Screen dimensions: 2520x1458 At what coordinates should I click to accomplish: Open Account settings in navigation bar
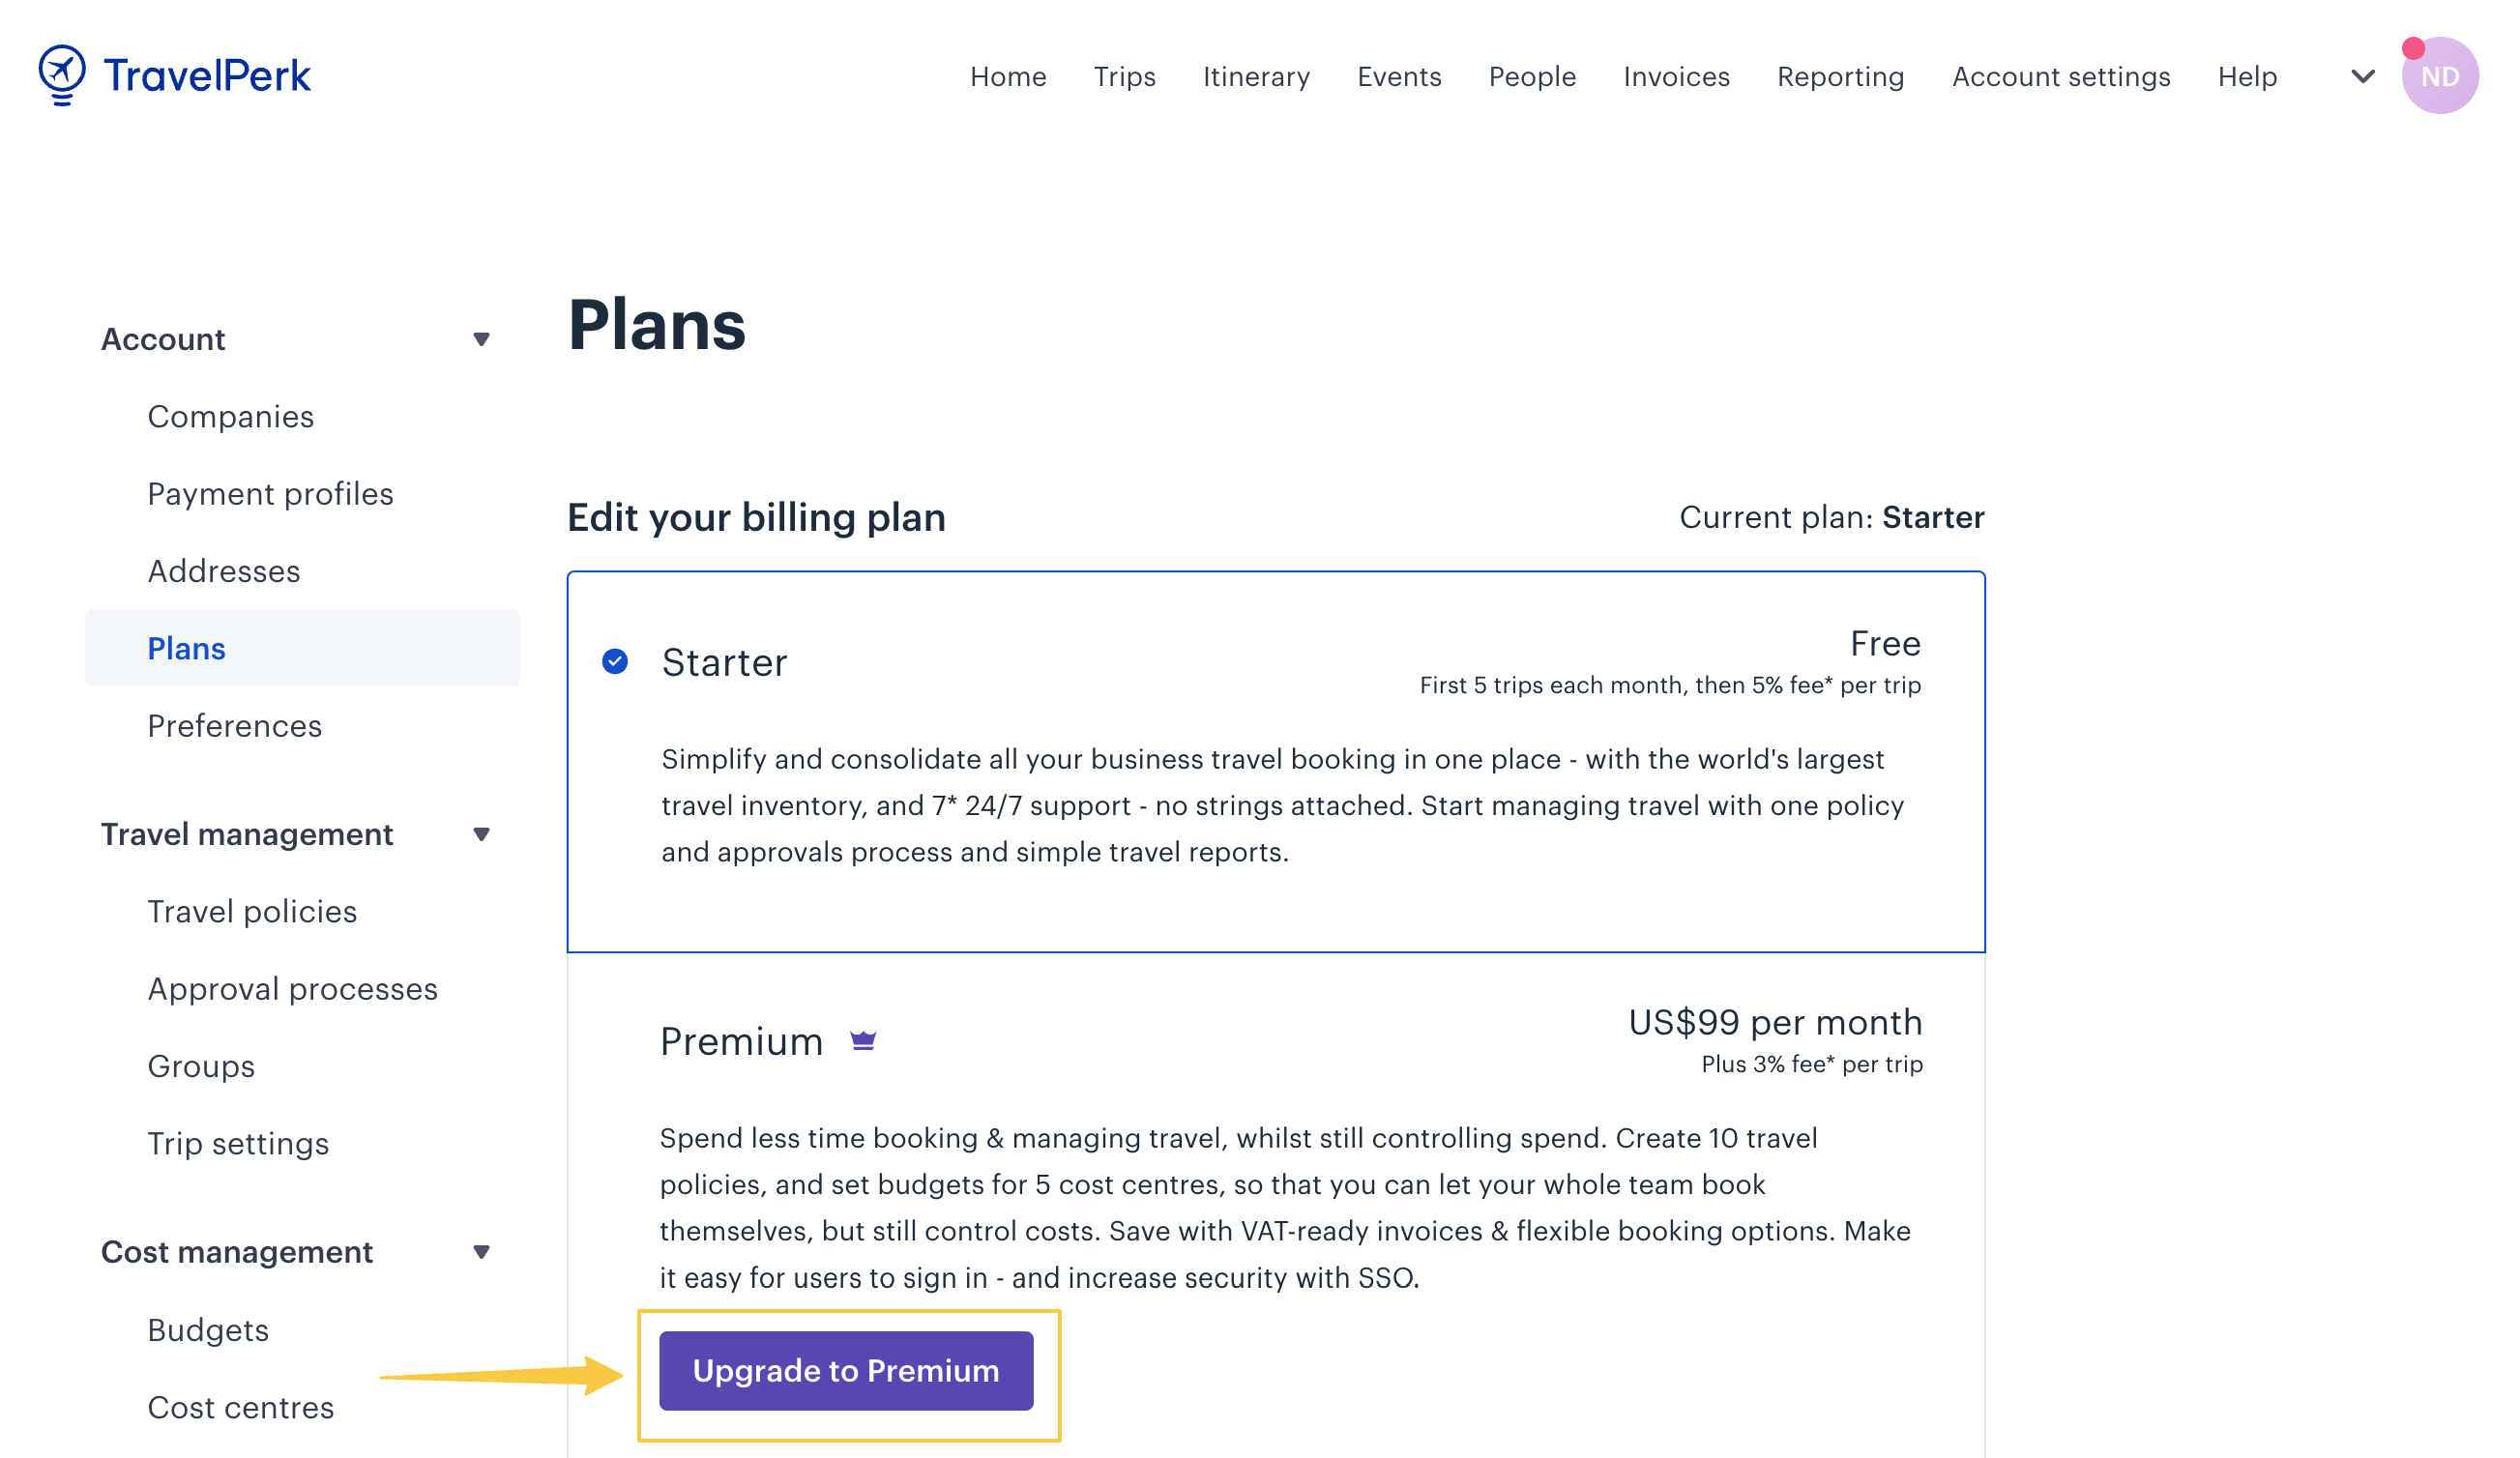(x=2061, y=77)
